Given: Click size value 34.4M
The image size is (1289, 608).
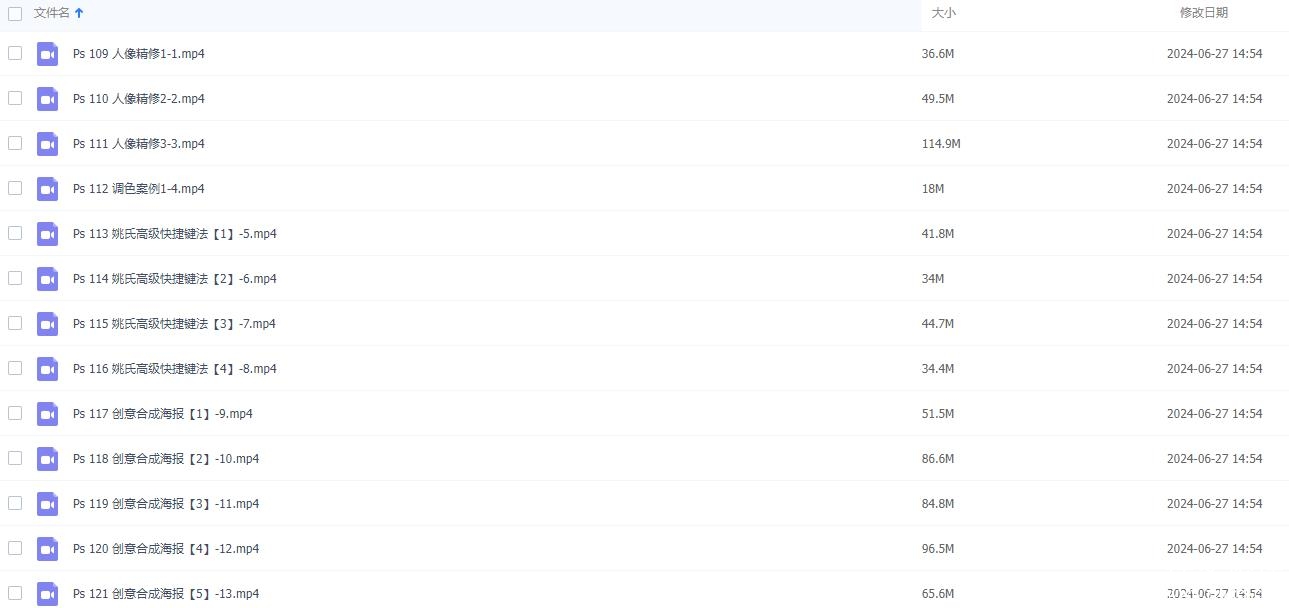Looking at the screenshot, I should (x=938, y=369).
